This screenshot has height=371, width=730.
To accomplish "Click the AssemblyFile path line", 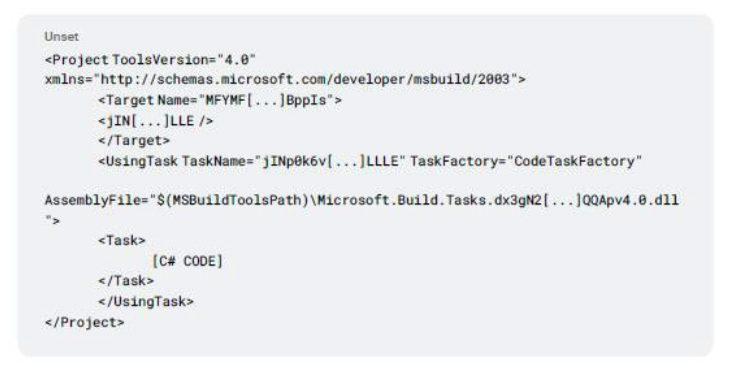I will click(362, 200).
